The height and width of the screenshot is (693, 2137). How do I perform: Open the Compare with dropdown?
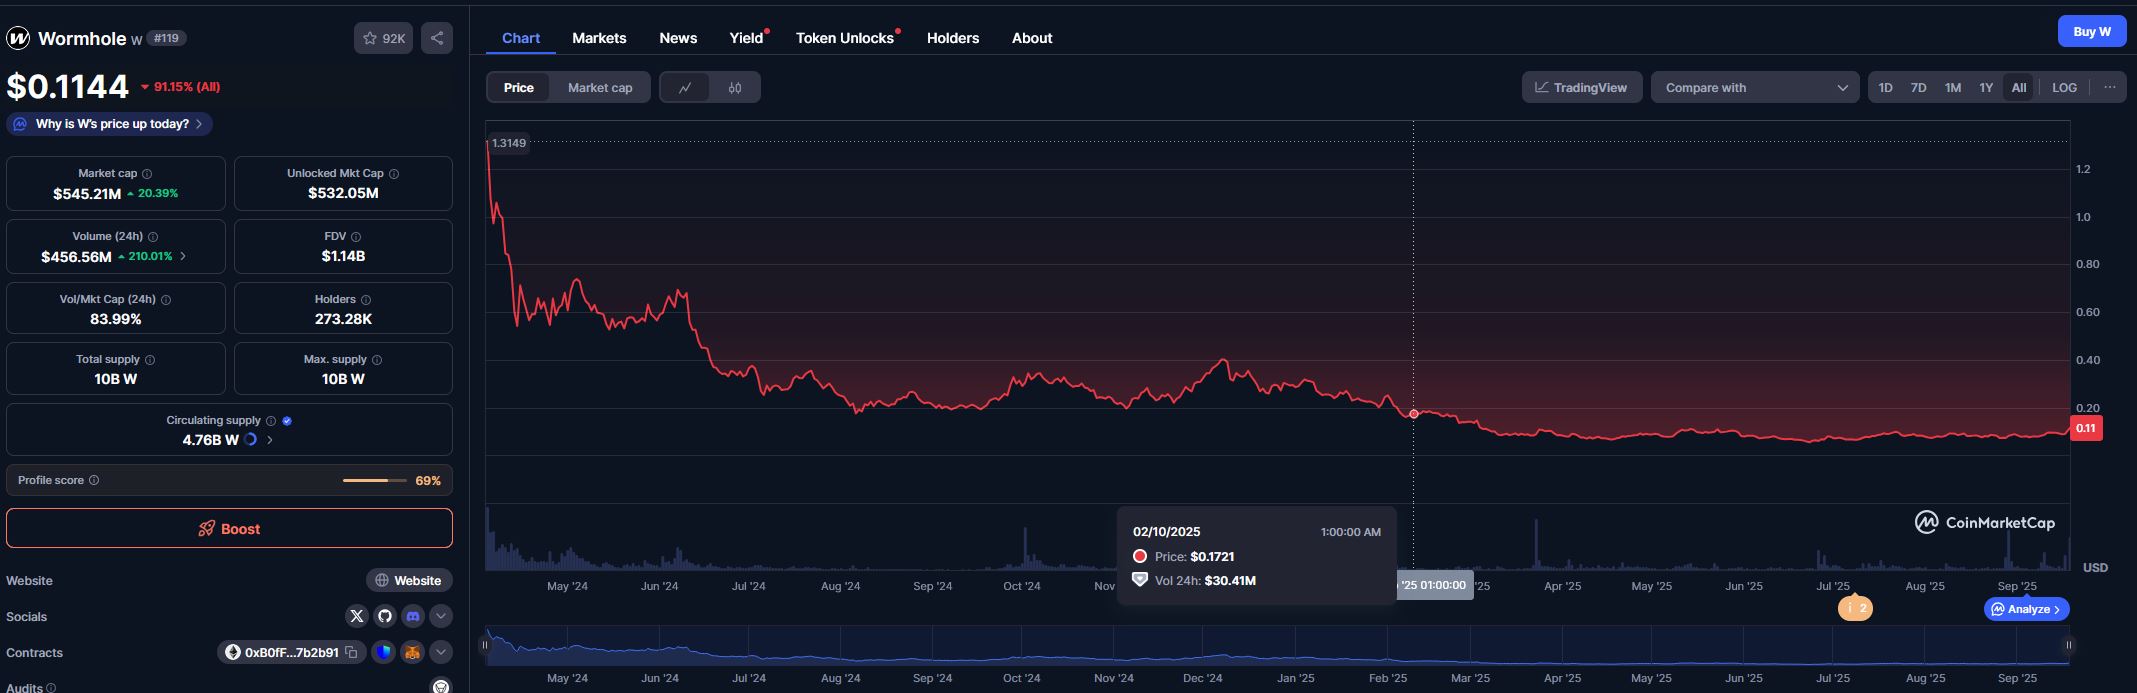coord(1755,87)
